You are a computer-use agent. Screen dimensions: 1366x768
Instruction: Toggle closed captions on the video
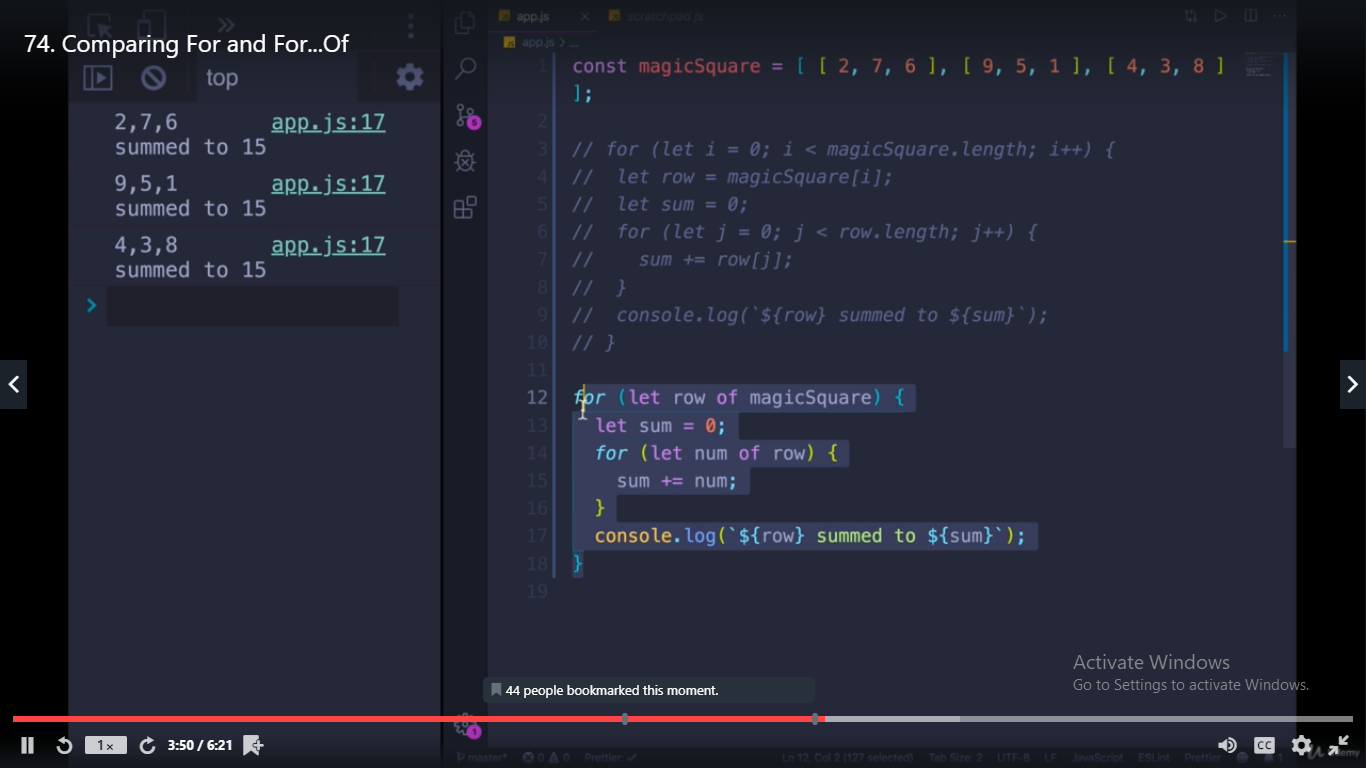(x=1264, y=745)
